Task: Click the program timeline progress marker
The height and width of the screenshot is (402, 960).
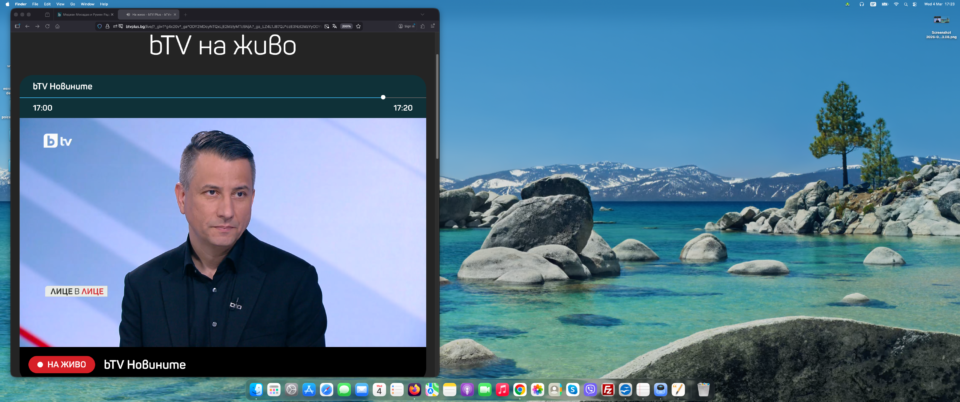Action: pos(383,97)
